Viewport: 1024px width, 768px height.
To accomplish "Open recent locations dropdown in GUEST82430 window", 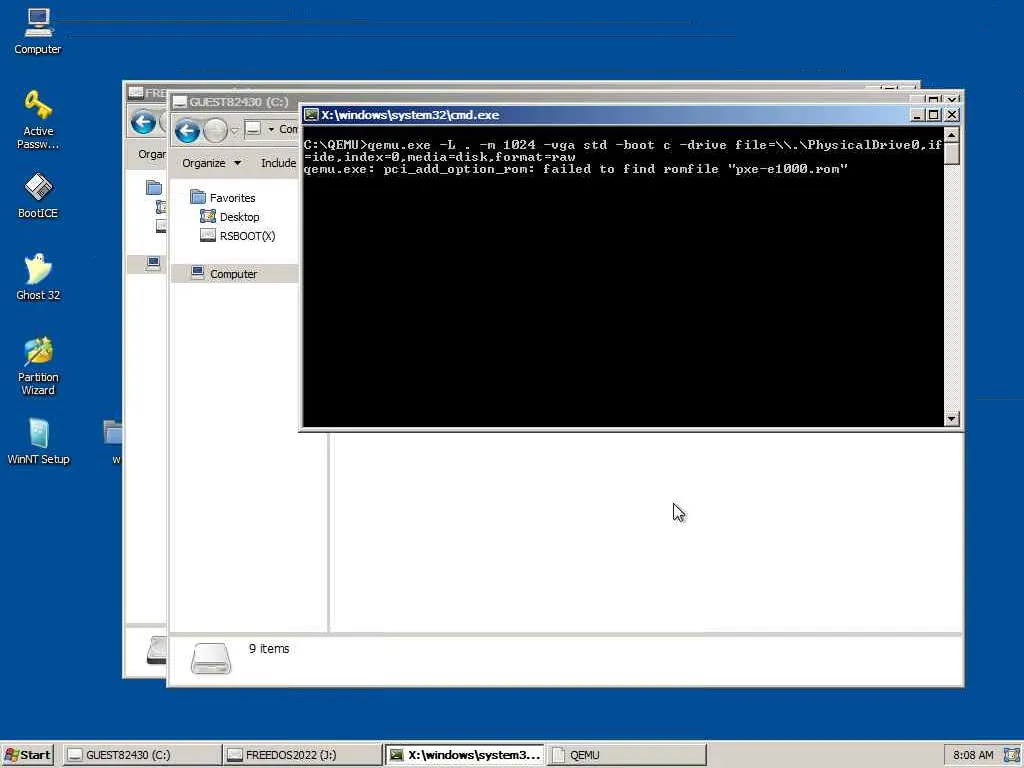I will pos(234,131).
